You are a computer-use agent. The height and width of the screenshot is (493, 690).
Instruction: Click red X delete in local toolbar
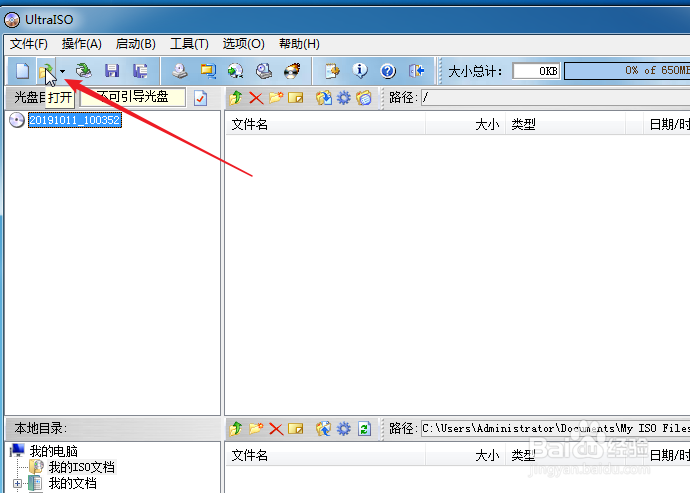276,428
